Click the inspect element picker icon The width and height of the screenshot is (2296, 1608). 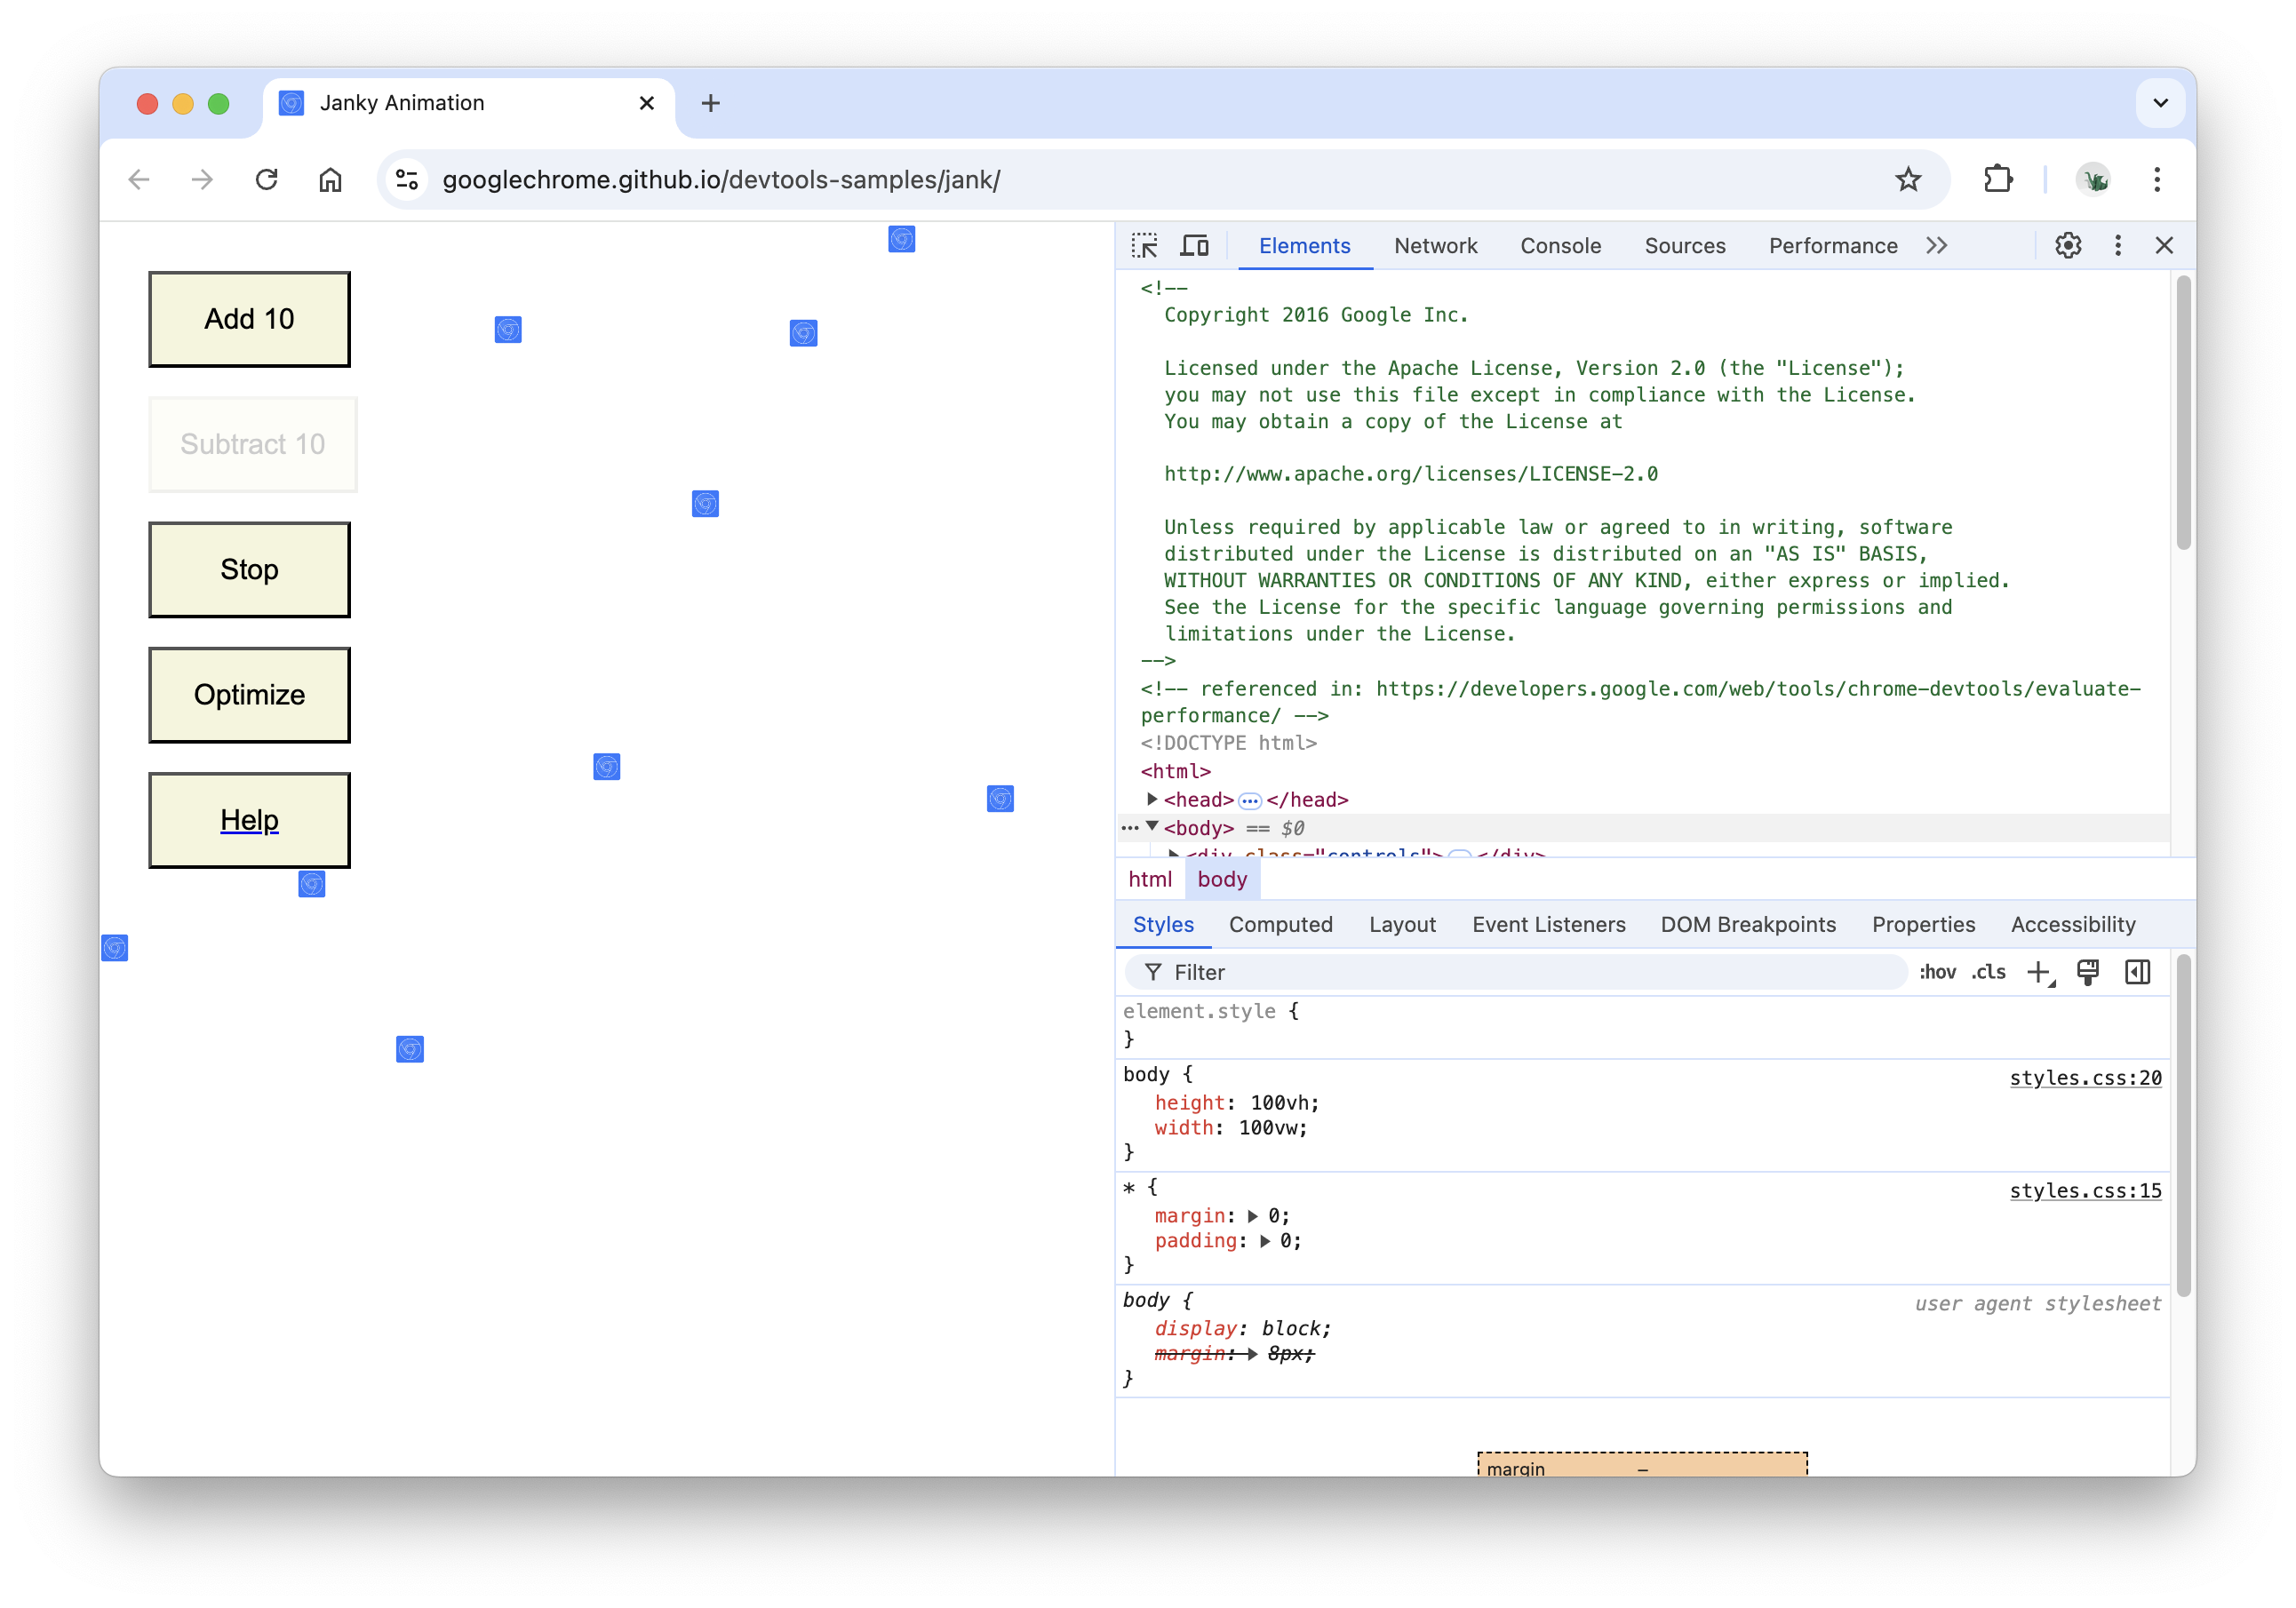click(x=1144, y=244)
